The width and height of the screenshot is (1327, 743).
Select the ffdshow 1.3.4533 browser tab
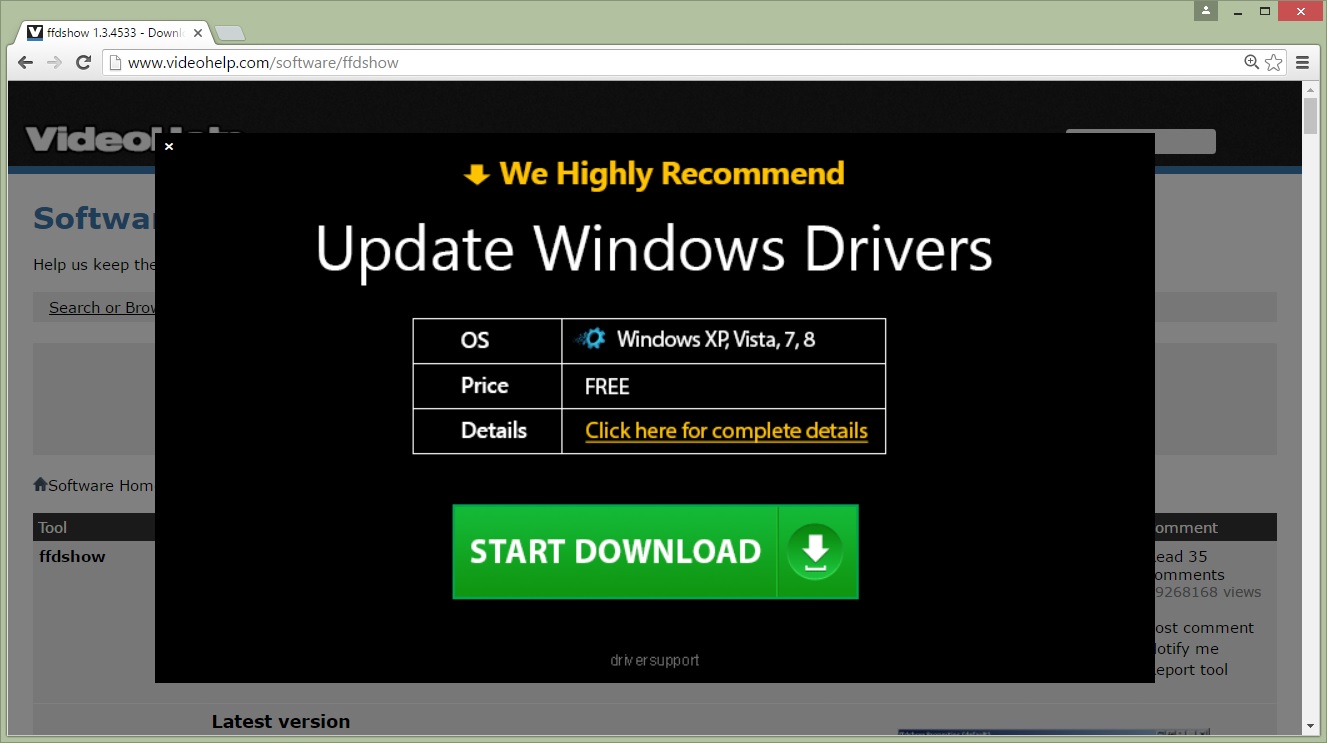tap(112, 32)
